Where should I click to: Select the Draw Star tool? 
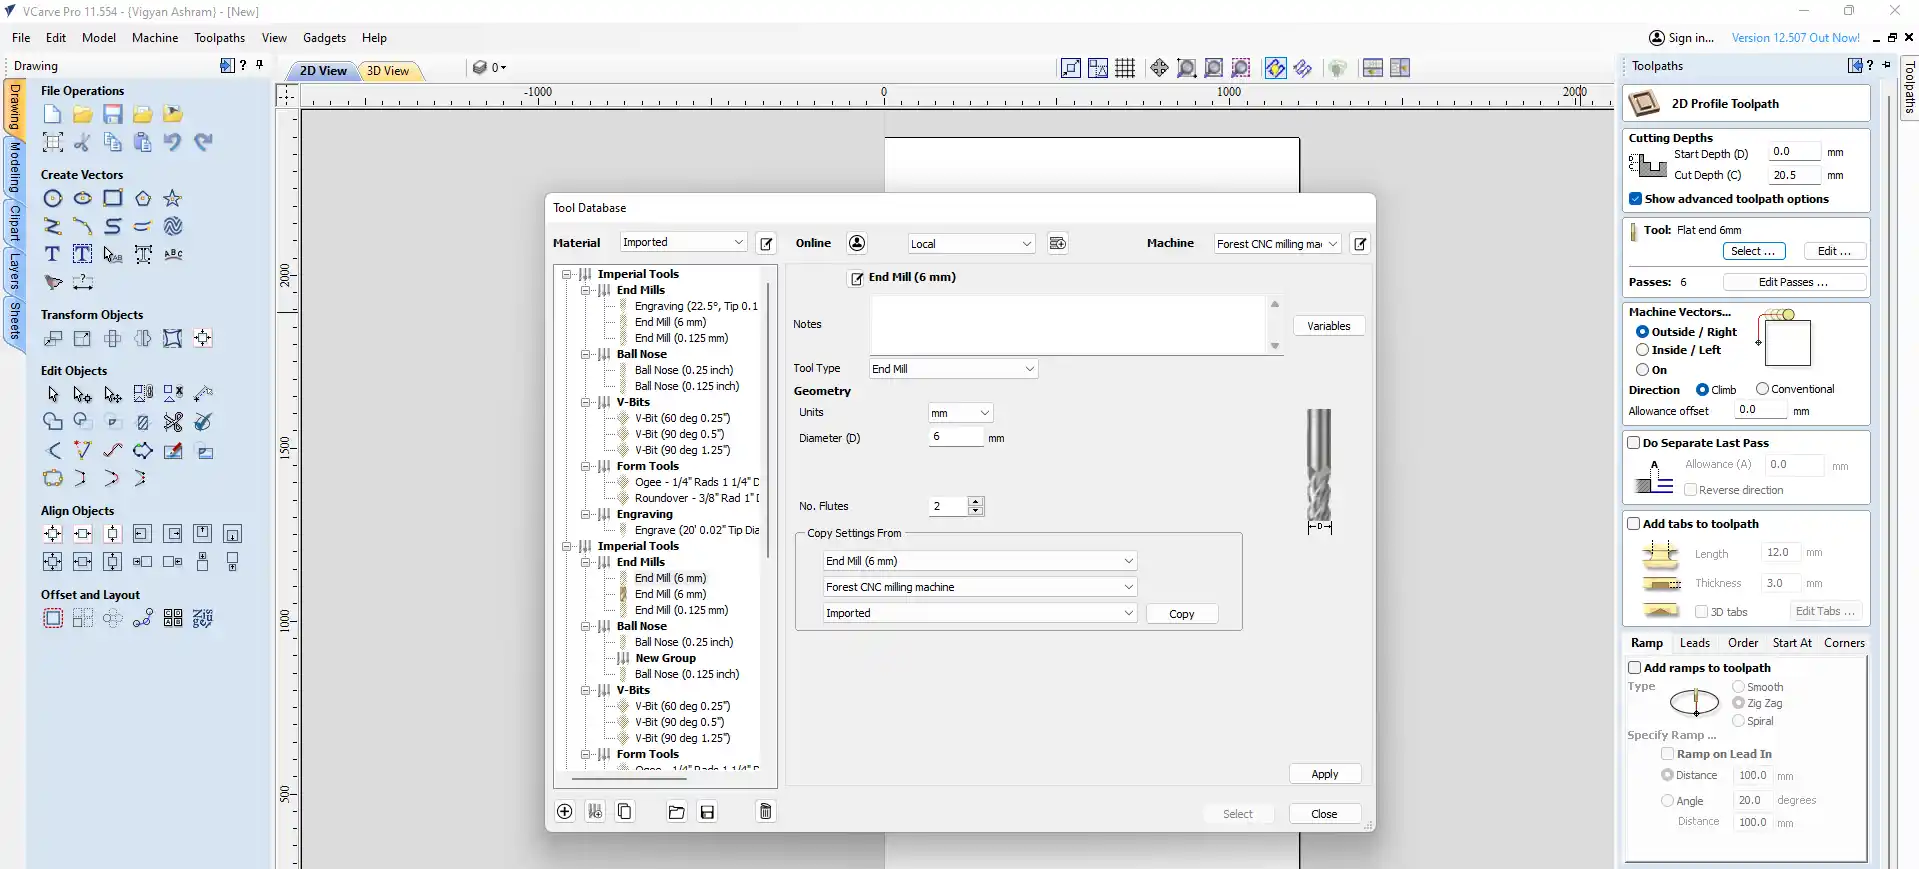(x=172, y=198)
